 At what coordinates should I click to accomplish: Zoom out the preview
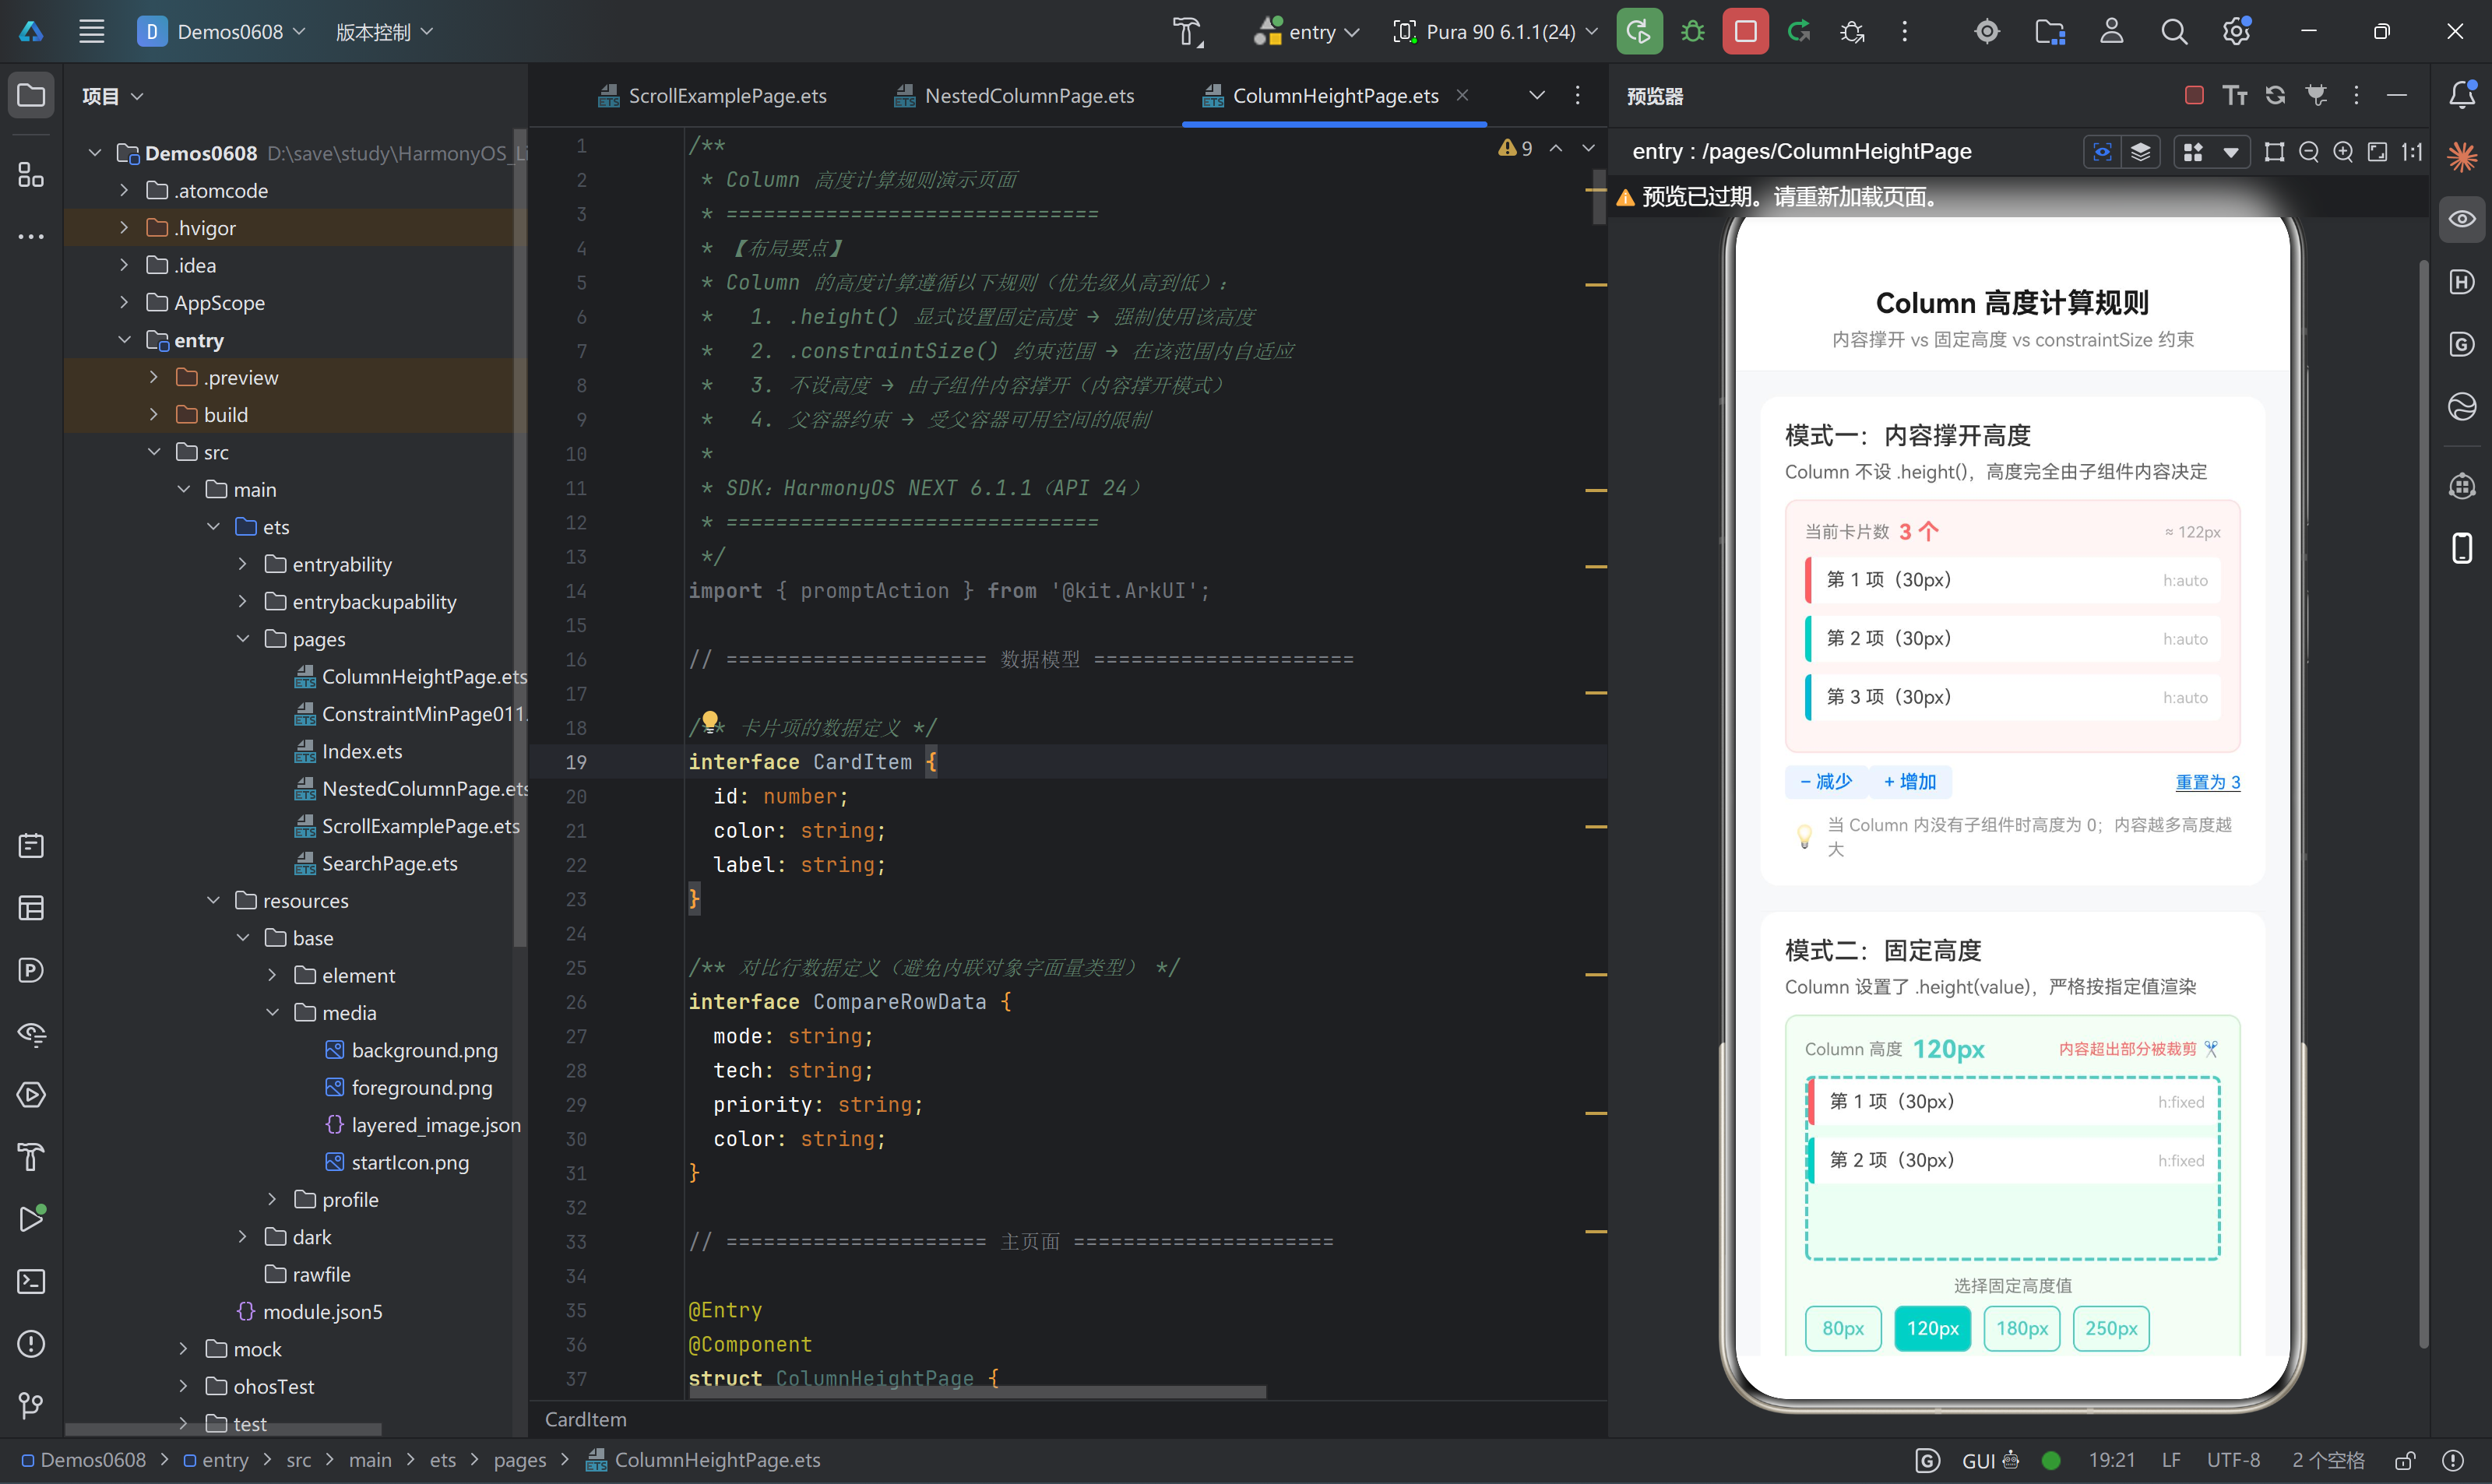(x=2309, y=152)
